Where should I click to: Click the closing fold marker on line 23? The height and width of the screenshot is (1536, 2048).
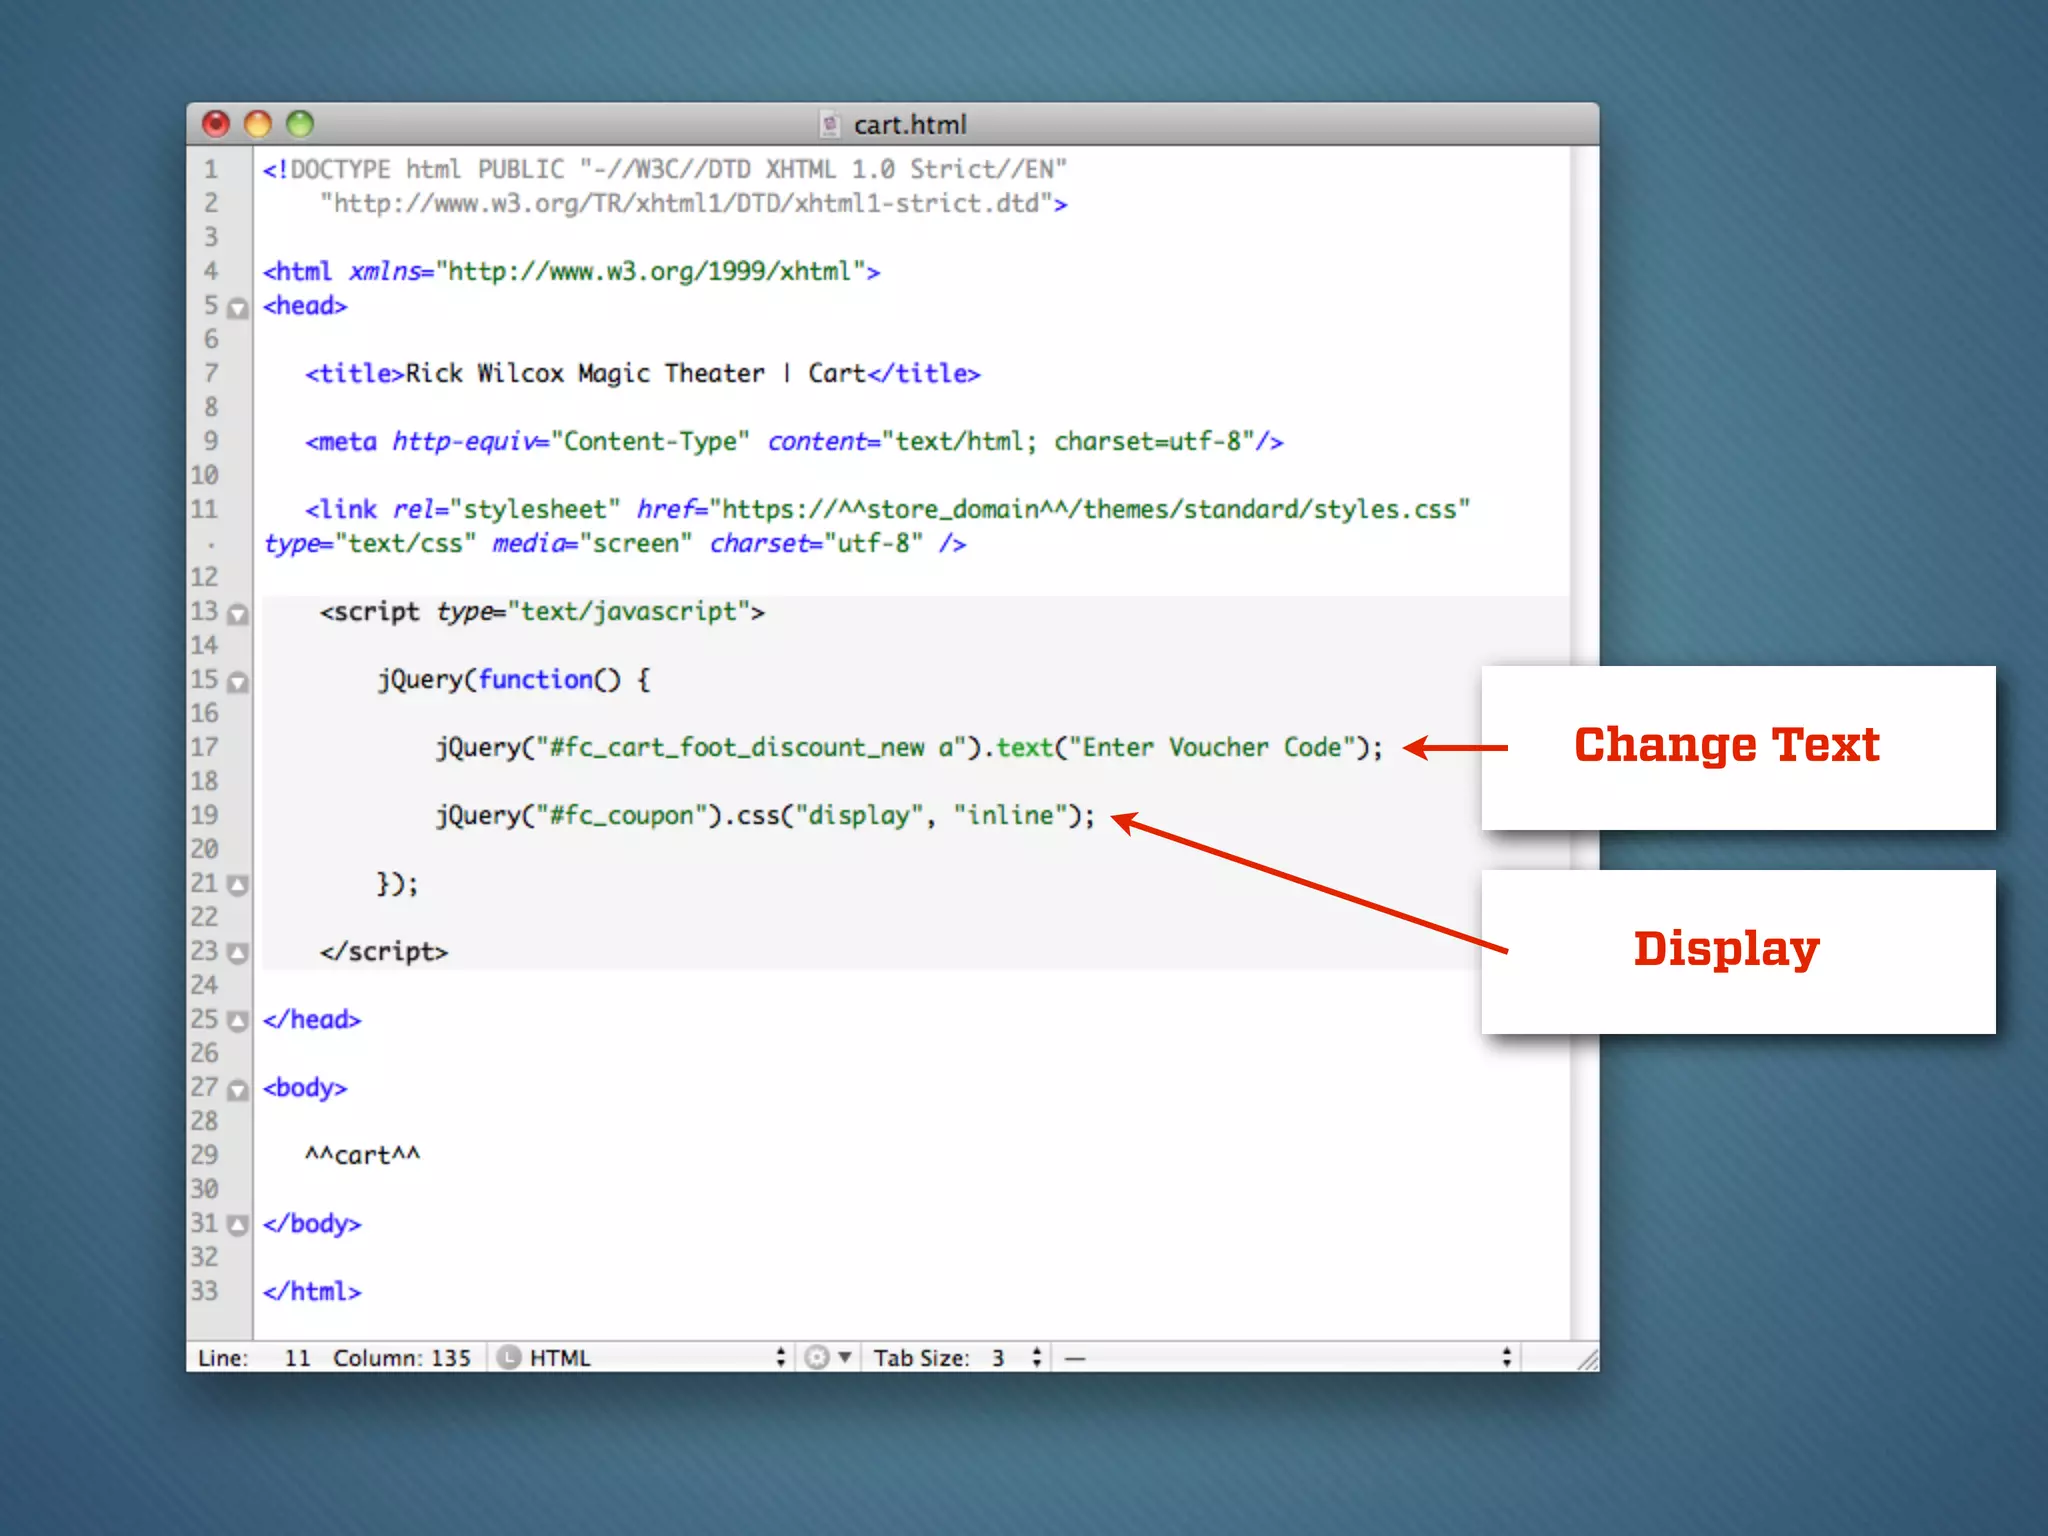[237, 953]
